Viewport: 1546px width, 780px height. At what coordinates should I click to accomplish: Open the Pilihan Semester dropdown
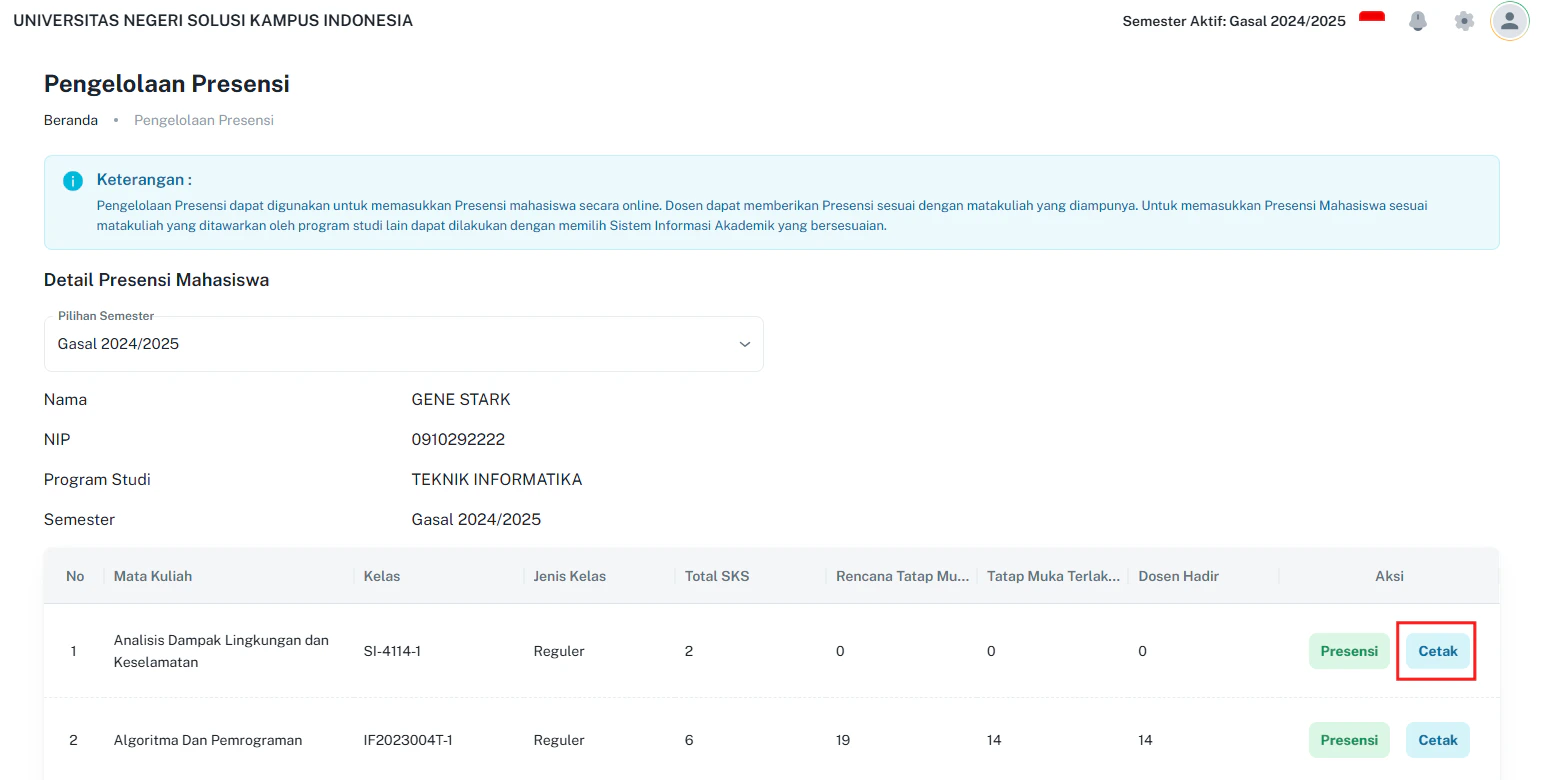[x=404, y=344]
